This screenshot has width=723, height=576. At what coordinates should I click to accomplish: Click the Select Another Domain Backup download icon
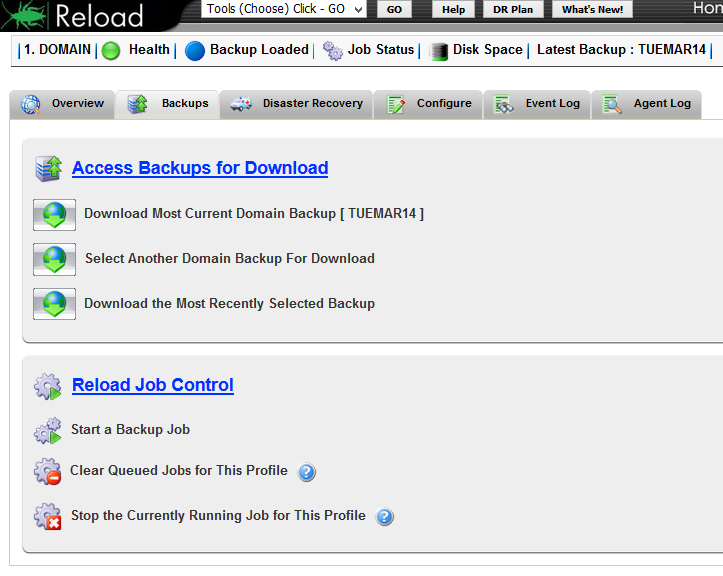pyautogui.click(x=54, y=259)
